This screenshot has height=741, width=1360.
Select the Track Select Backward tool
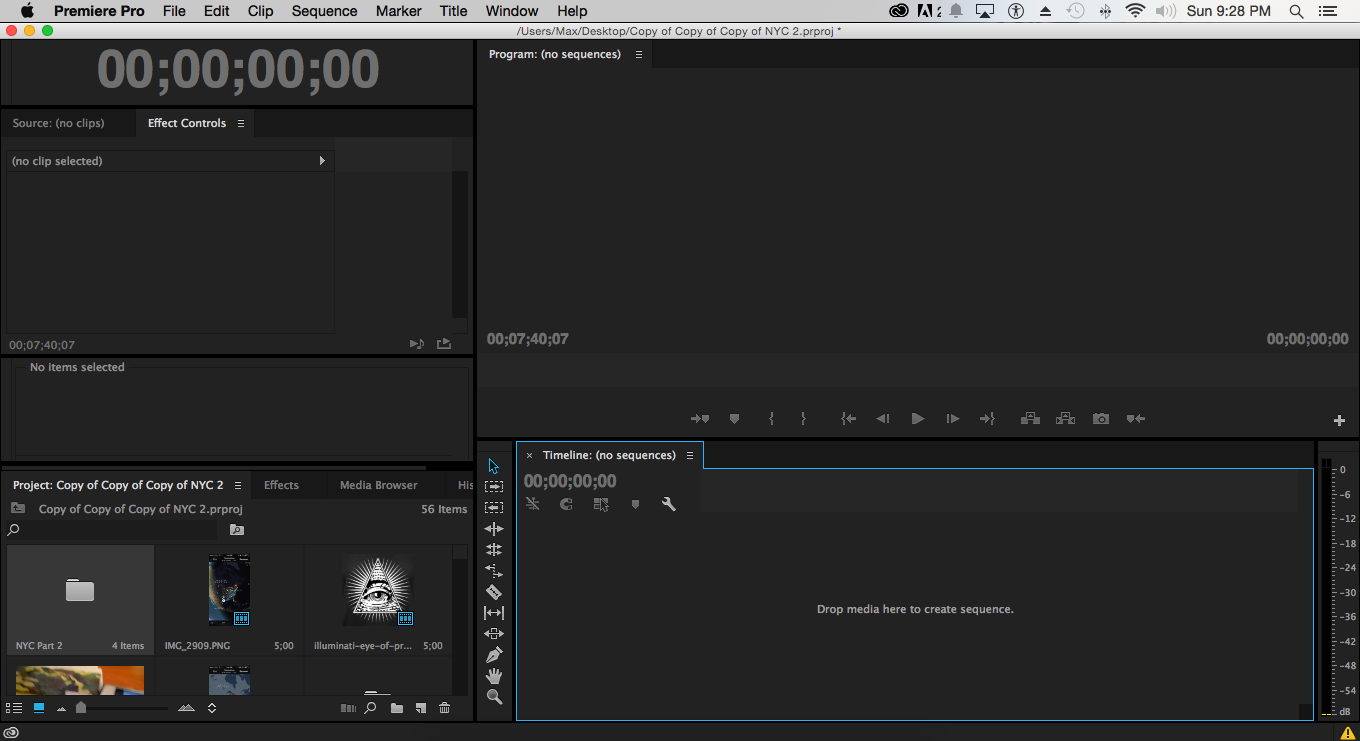click(494, 508)
